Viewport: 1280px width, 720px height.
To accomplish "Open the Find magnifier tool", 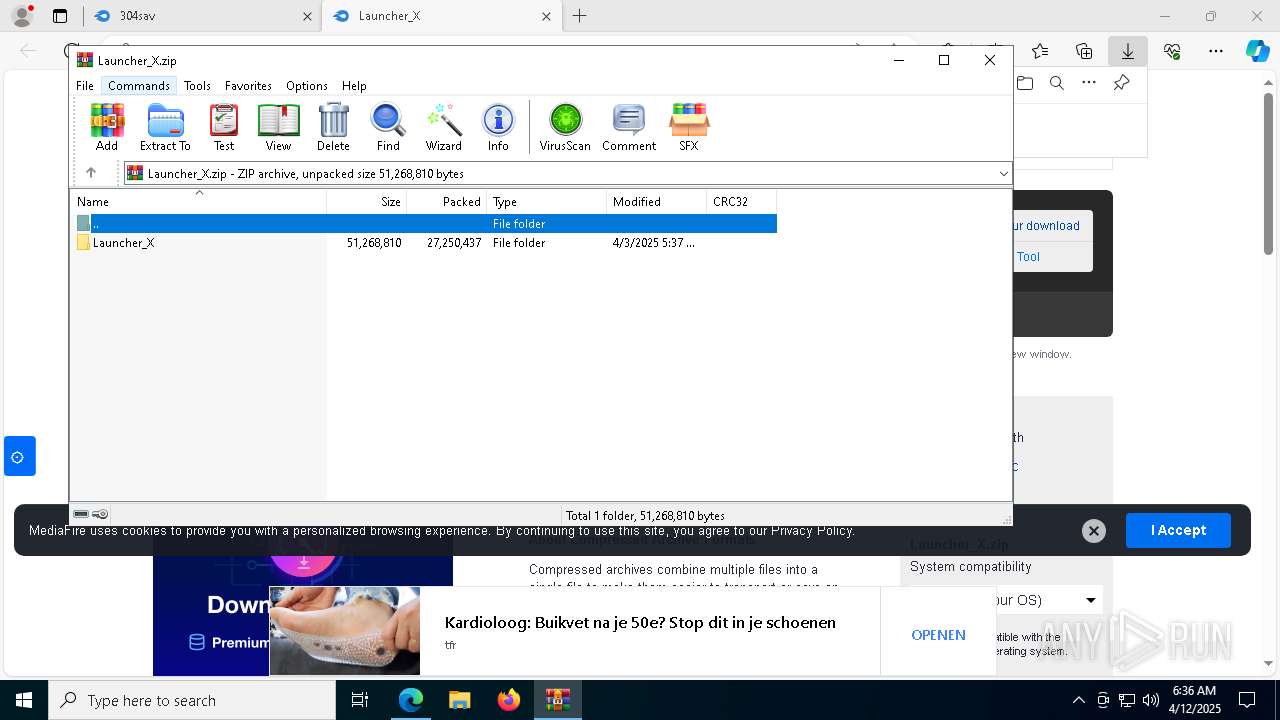I will click(x=388, y=128).
